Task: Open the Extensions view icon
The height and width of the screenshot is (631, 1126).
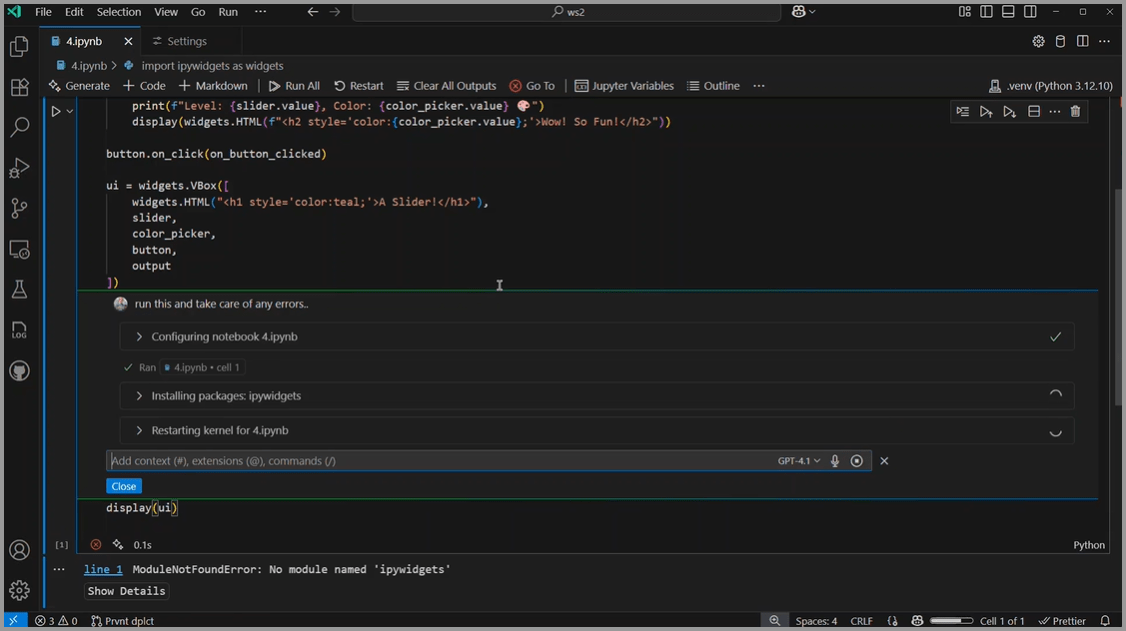Action: click(x=19, y=88)
